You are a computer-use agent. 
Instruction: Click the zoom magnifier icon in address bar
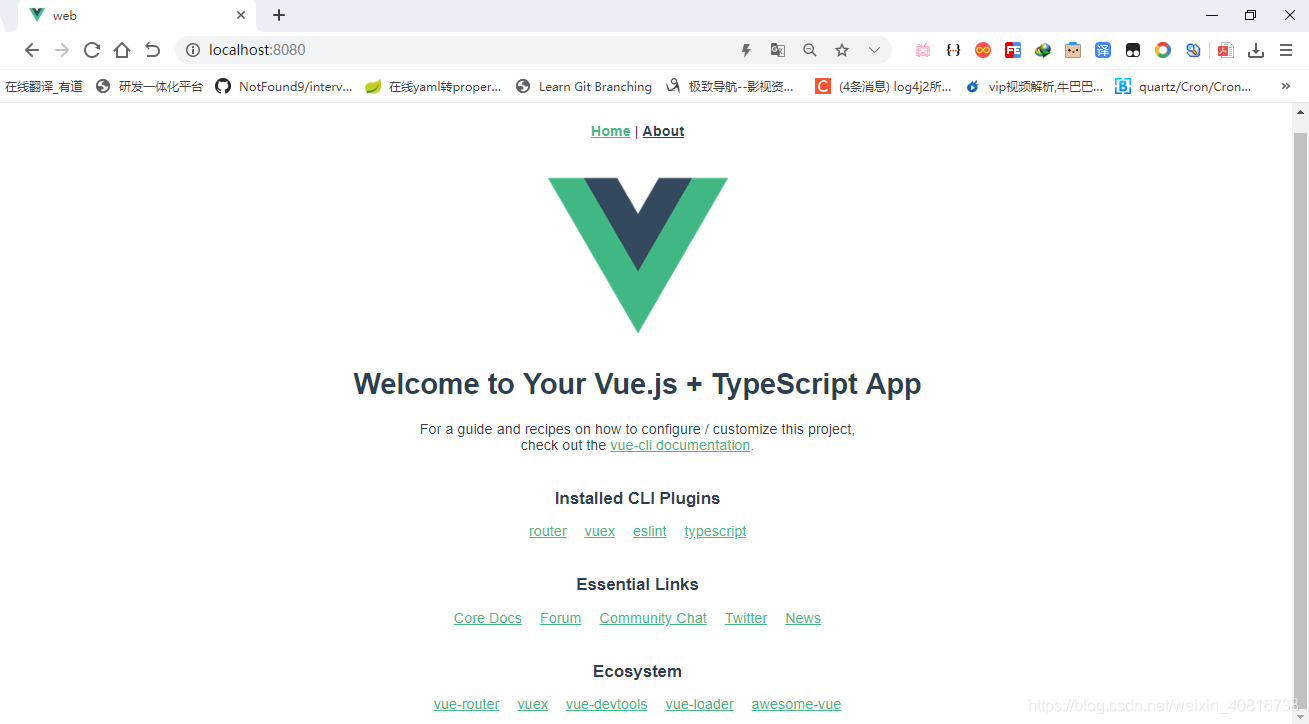810,50
